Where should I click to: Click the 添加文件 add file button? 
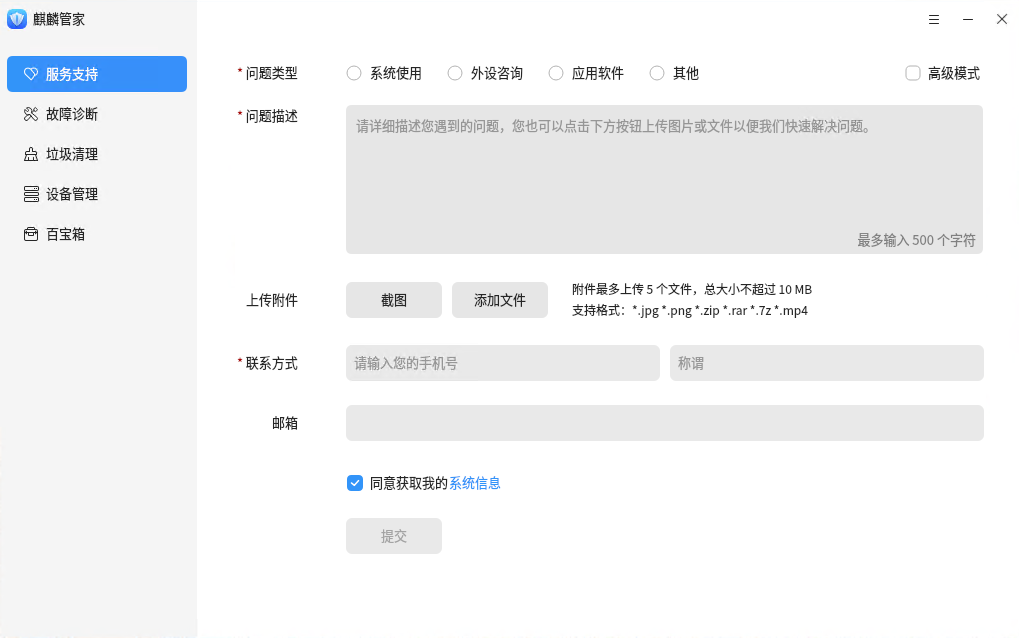[x=499, y=300]
